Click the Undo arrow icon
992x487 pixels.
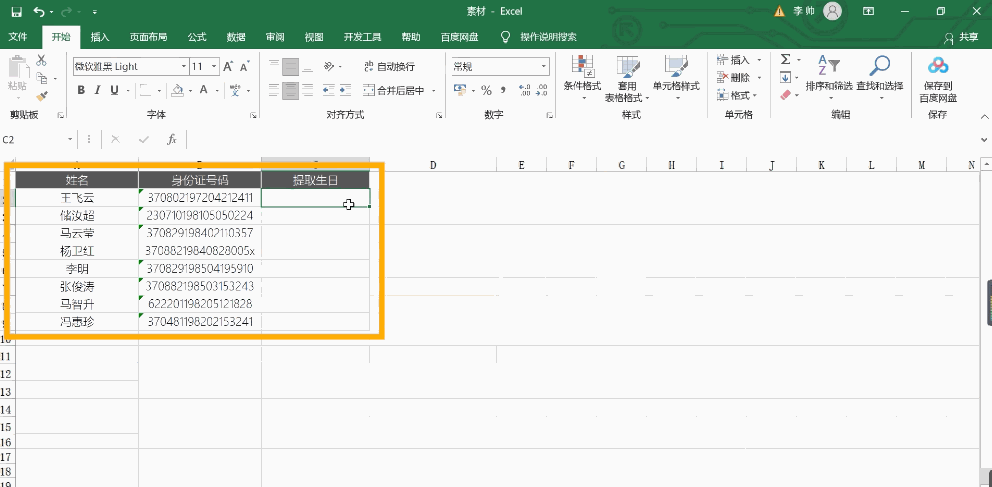click(39, 11)
